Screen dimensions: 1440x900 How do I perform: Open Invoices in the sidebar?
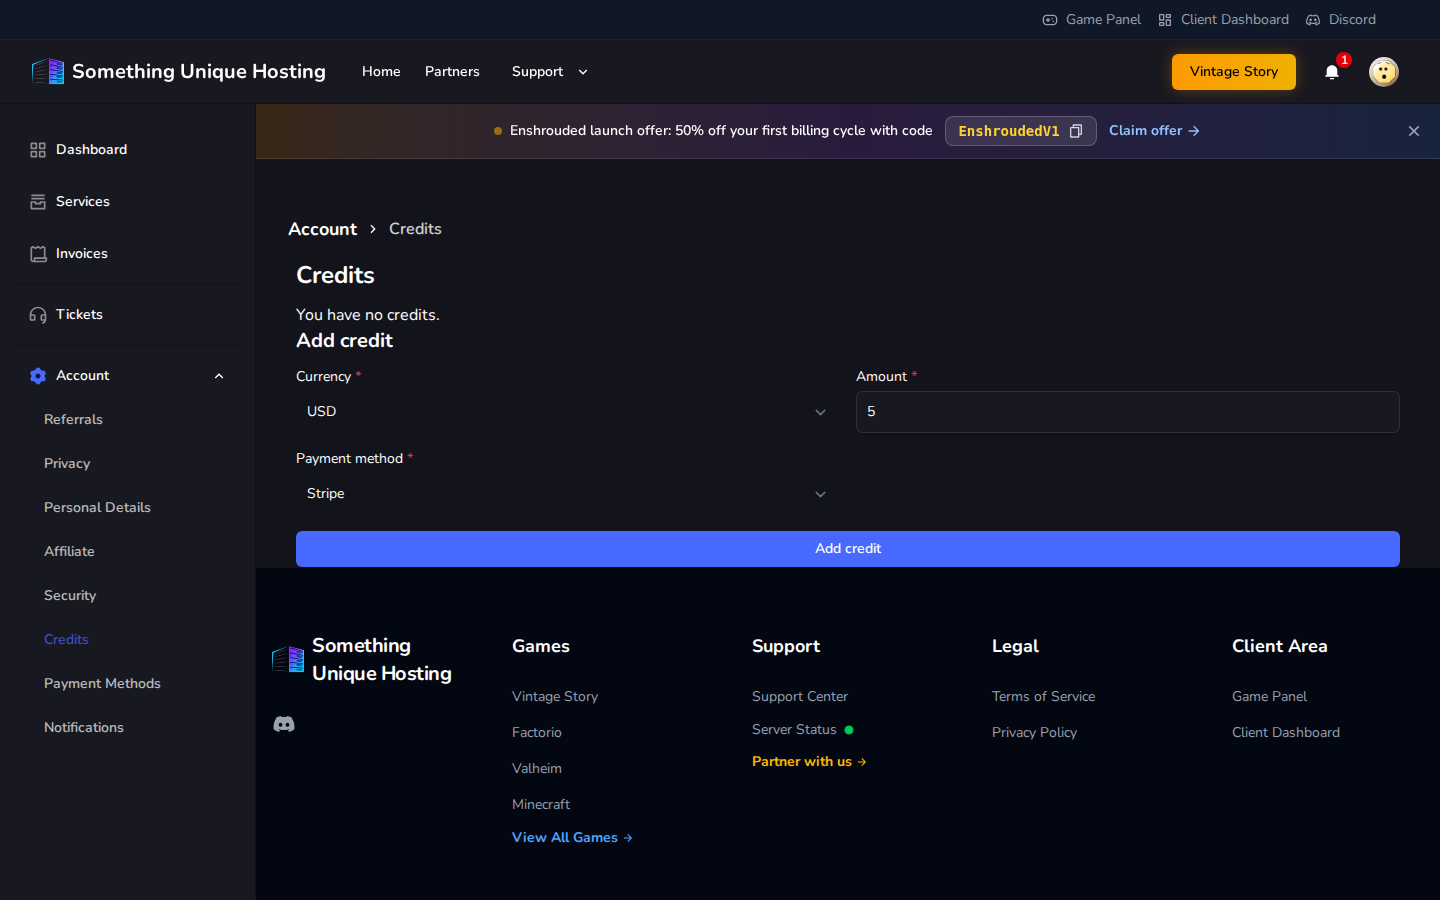pos(128,254)
